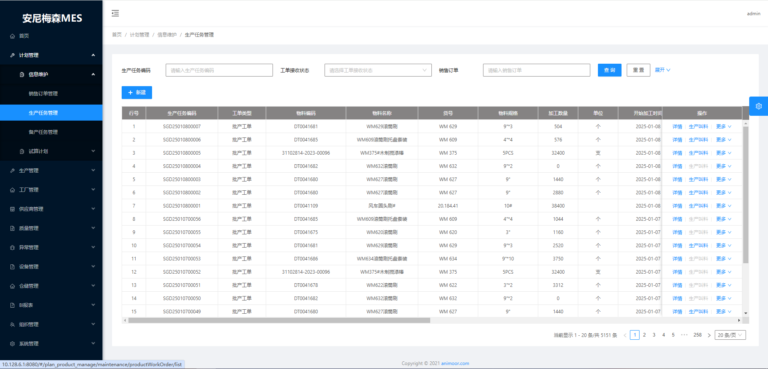Expand the 试算计划 submenu chevron

pos(93,151)
